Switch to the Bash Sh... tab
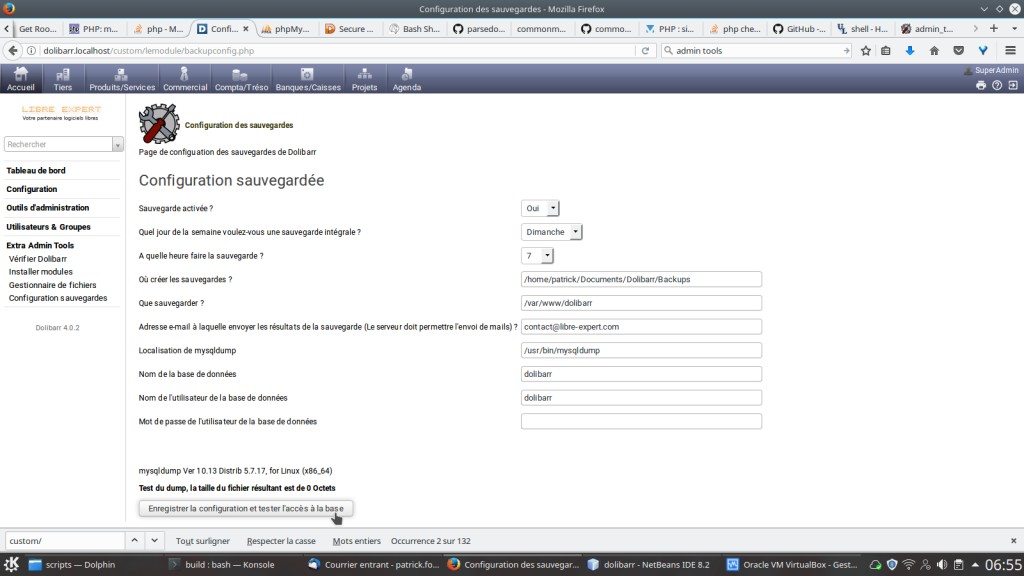Image resolution: width=1024 pixels, height=576 pixels. click(414, 29)
